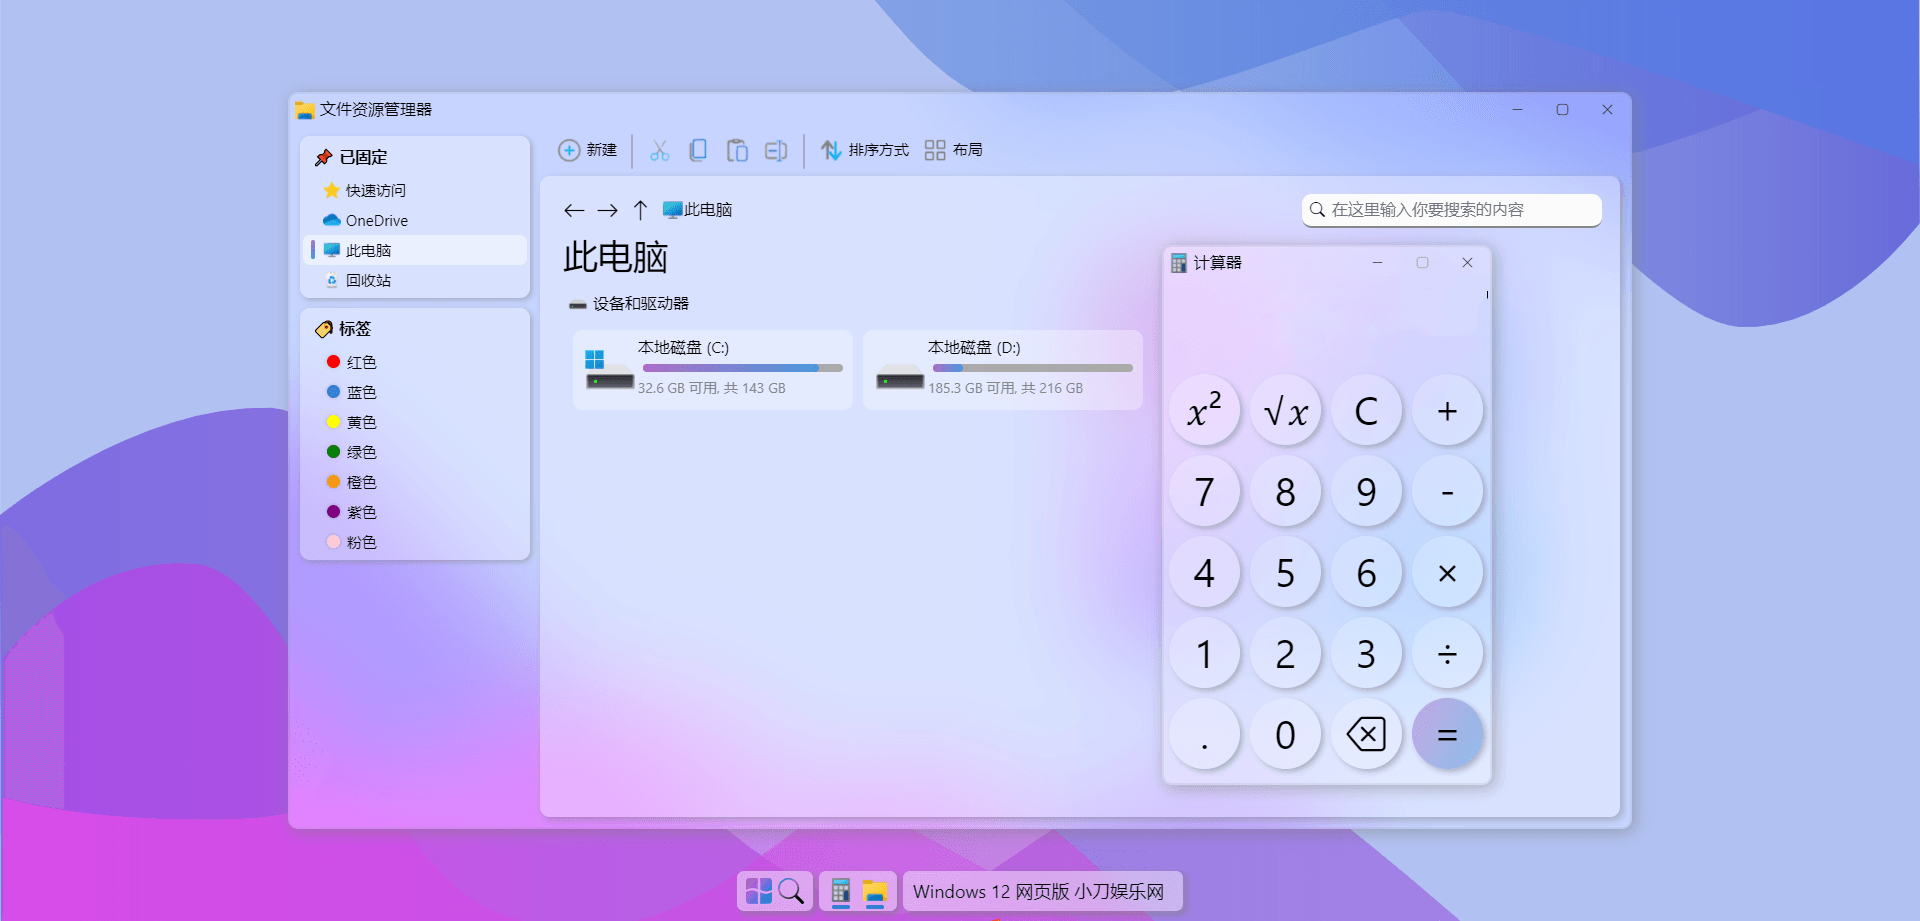The image size is (1920, 921).
Task: Open the 排序方式 sorting dropdown
Action: coord(864,150)
